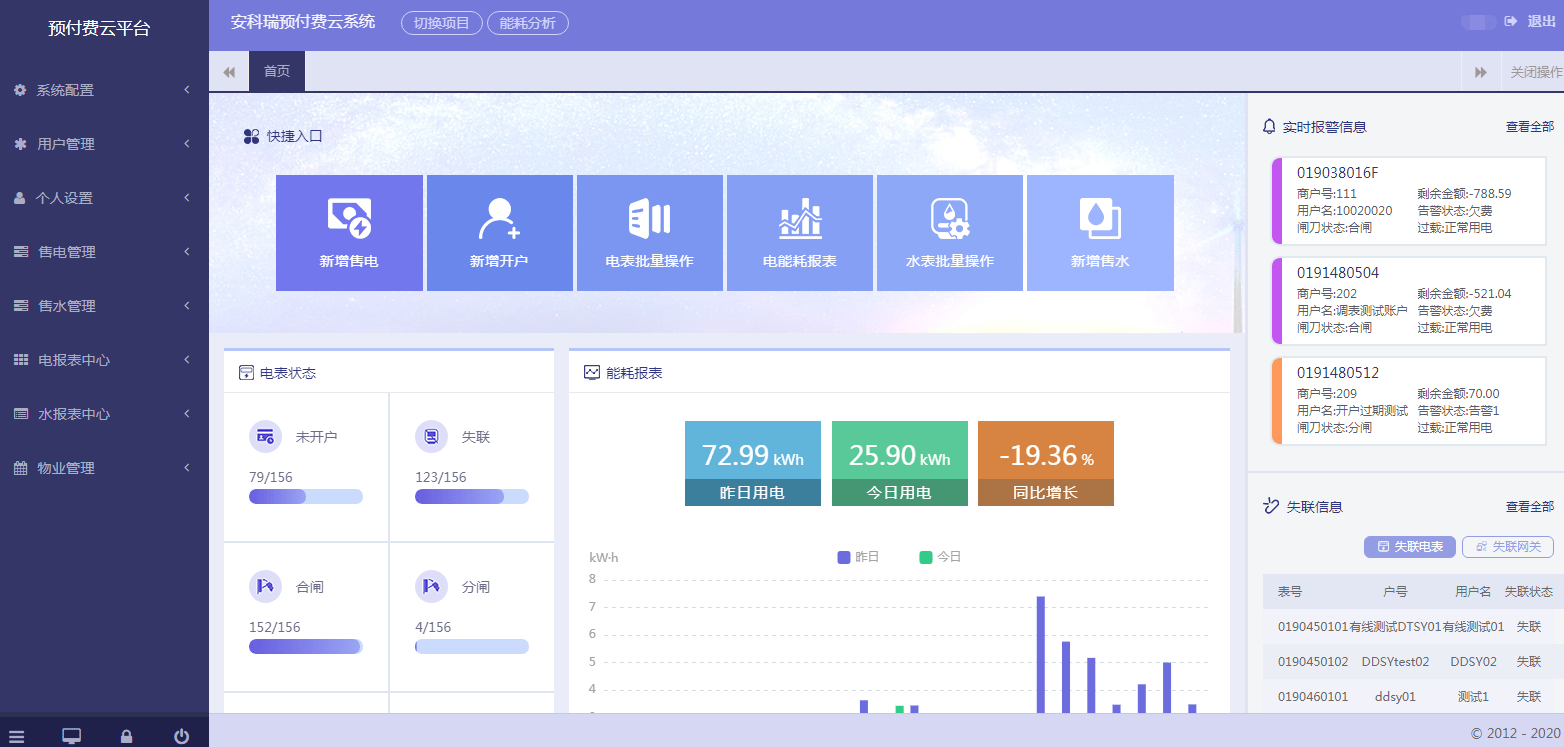
Task: Expand the 售水管理 menu chevron
Action: (x=187, y=306)
